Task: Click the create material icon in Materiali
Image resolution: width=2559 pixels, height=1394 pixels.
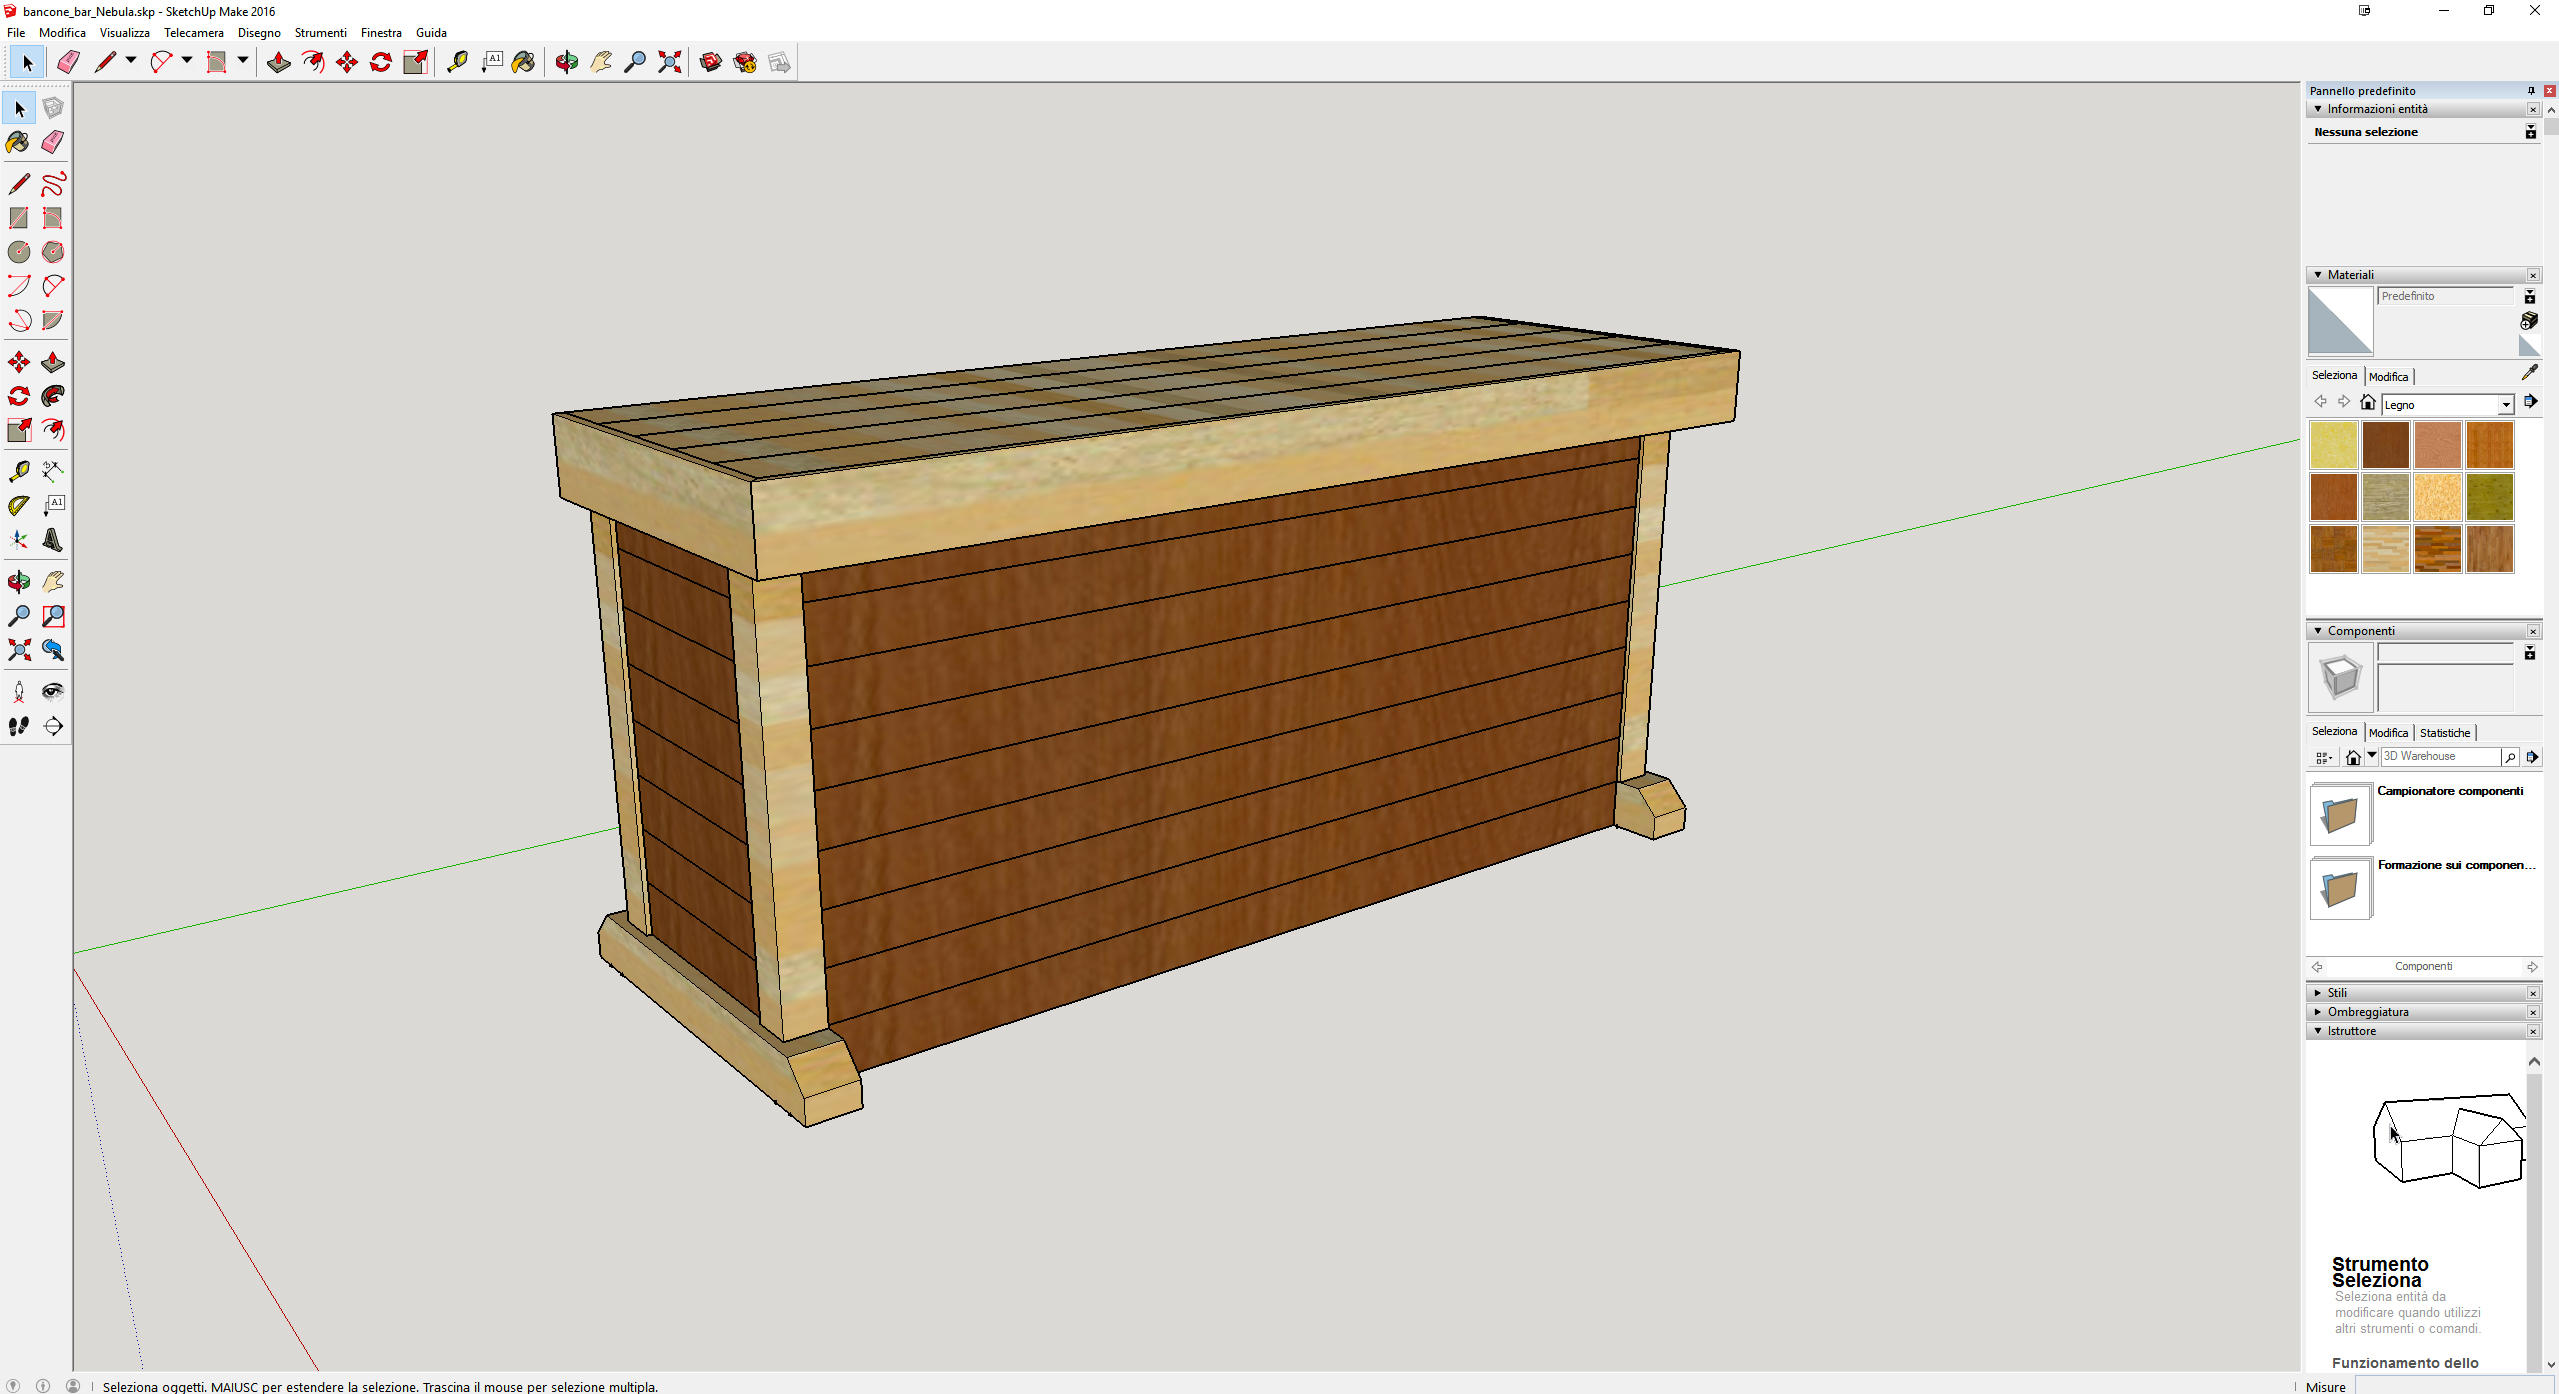Action: [2529, 321]
